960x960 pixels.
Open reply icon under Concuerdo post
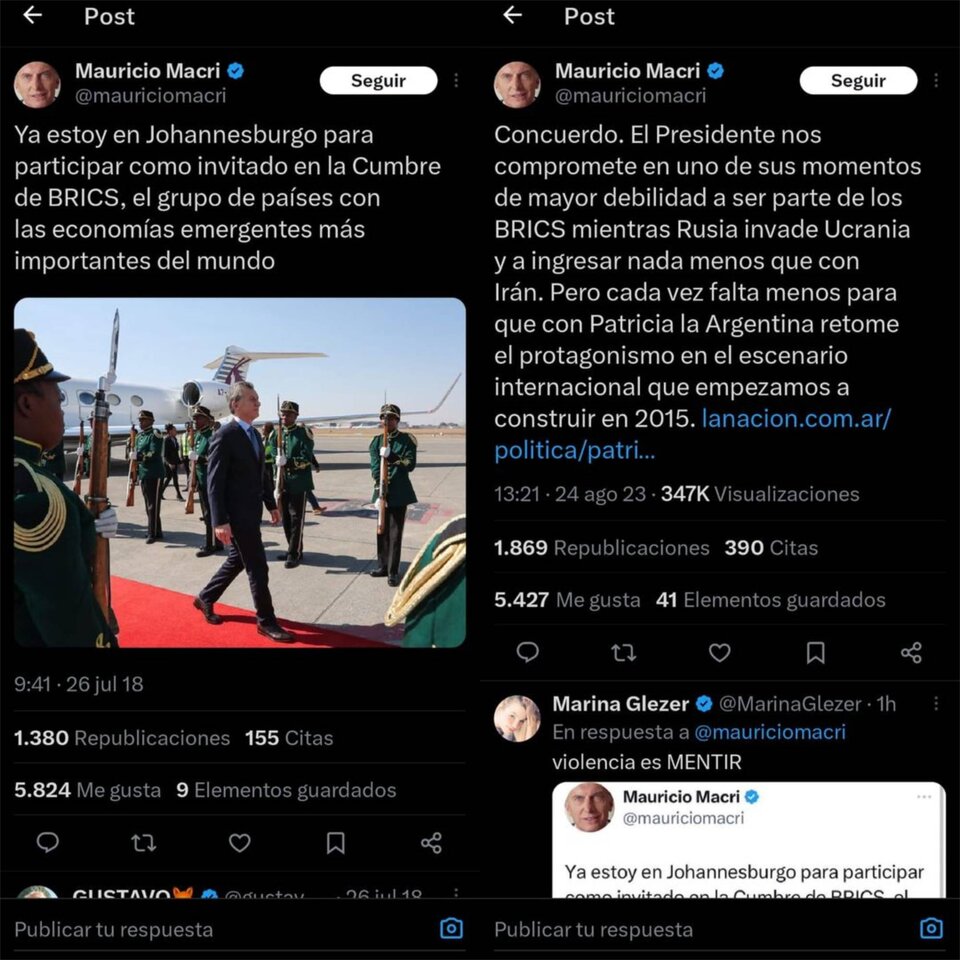coord(528,653)
